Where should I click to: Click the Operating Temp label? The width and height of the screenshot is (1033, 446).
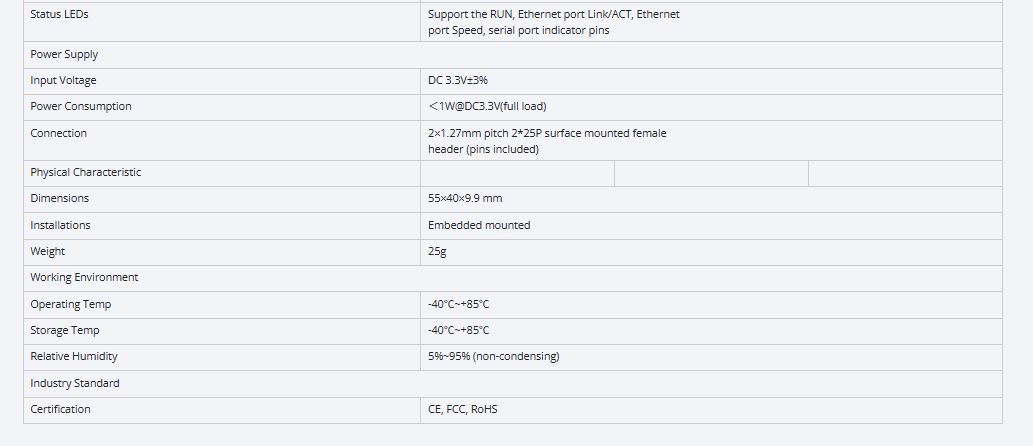coord(70,304)
